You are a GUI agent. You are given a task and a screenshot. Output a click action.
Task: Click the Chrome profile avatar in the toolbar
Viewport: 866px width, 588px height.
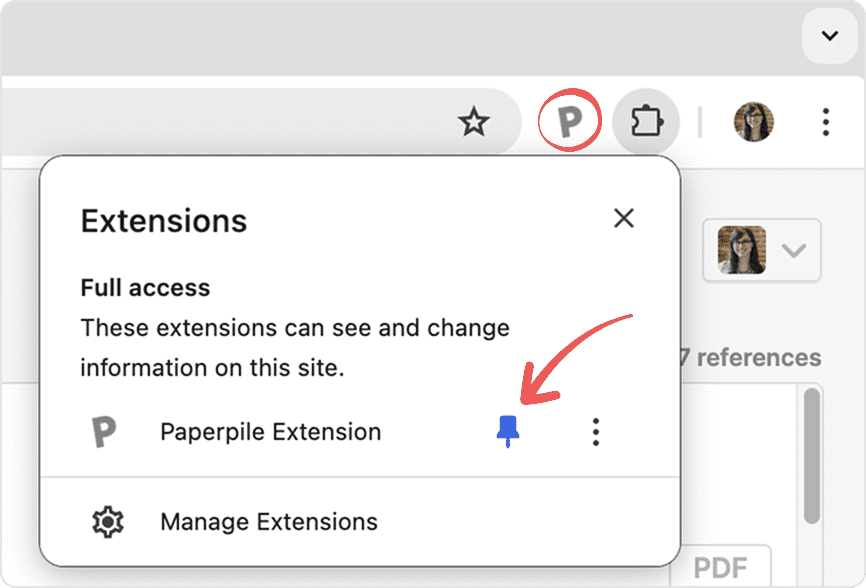[x=753, y=122]
